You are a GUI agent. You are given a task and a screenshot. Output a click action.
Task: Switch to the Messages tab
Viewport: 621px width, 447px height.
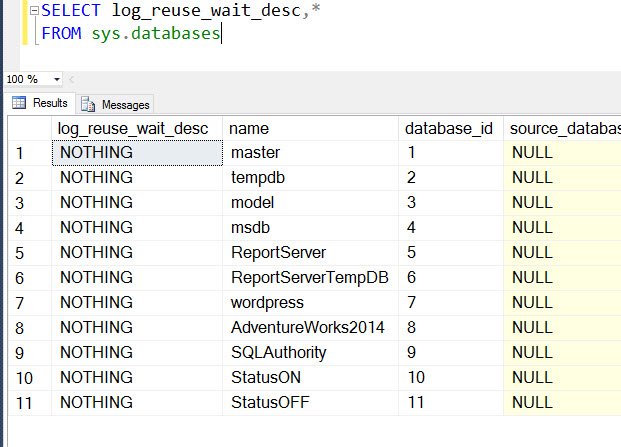[115, 105]
